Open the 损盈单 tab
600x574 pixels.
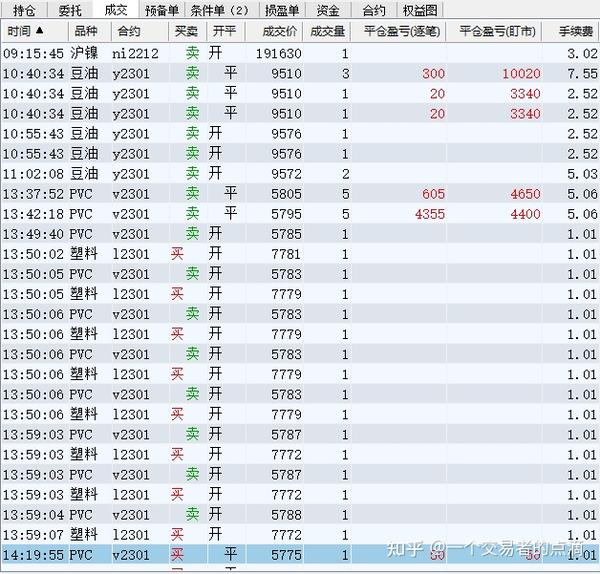[282, 9]
